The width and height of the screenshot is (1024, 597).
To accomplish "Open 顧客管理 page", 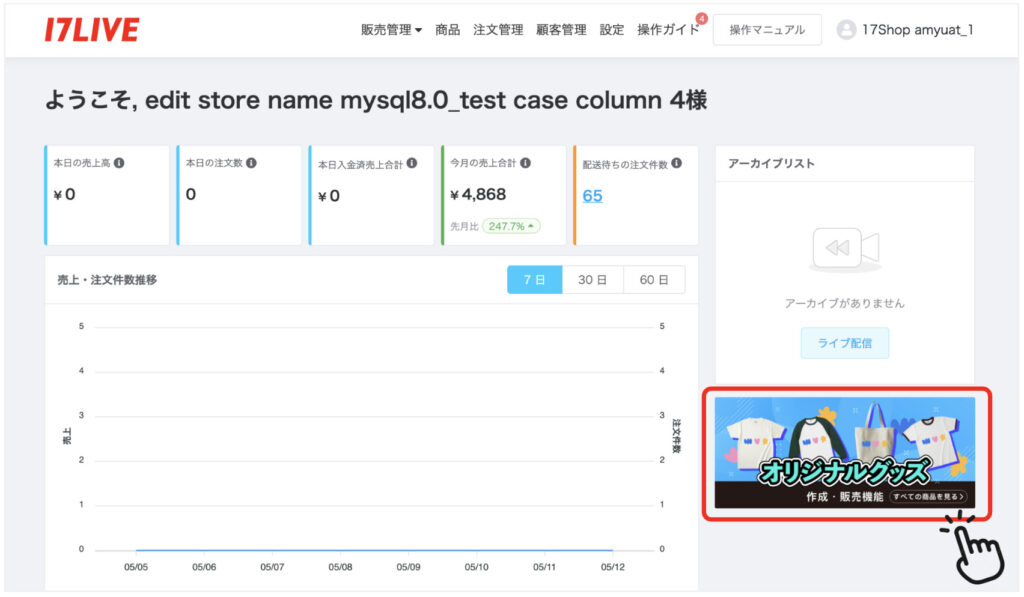I will pyautogui.click(x=561, y=30).
